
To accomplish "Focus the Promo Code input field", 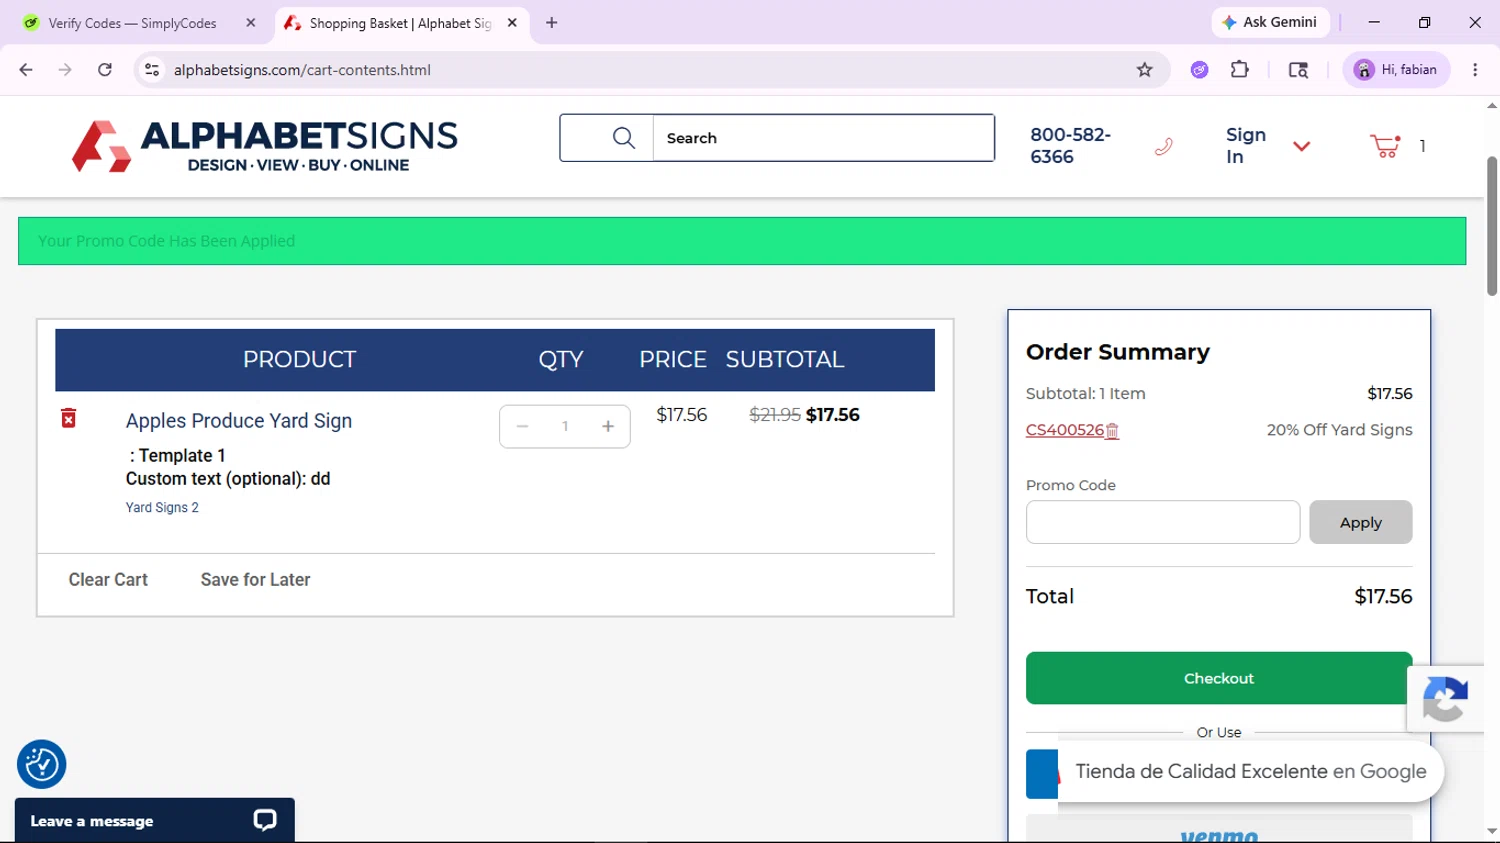I will (x=1163, y=522).
